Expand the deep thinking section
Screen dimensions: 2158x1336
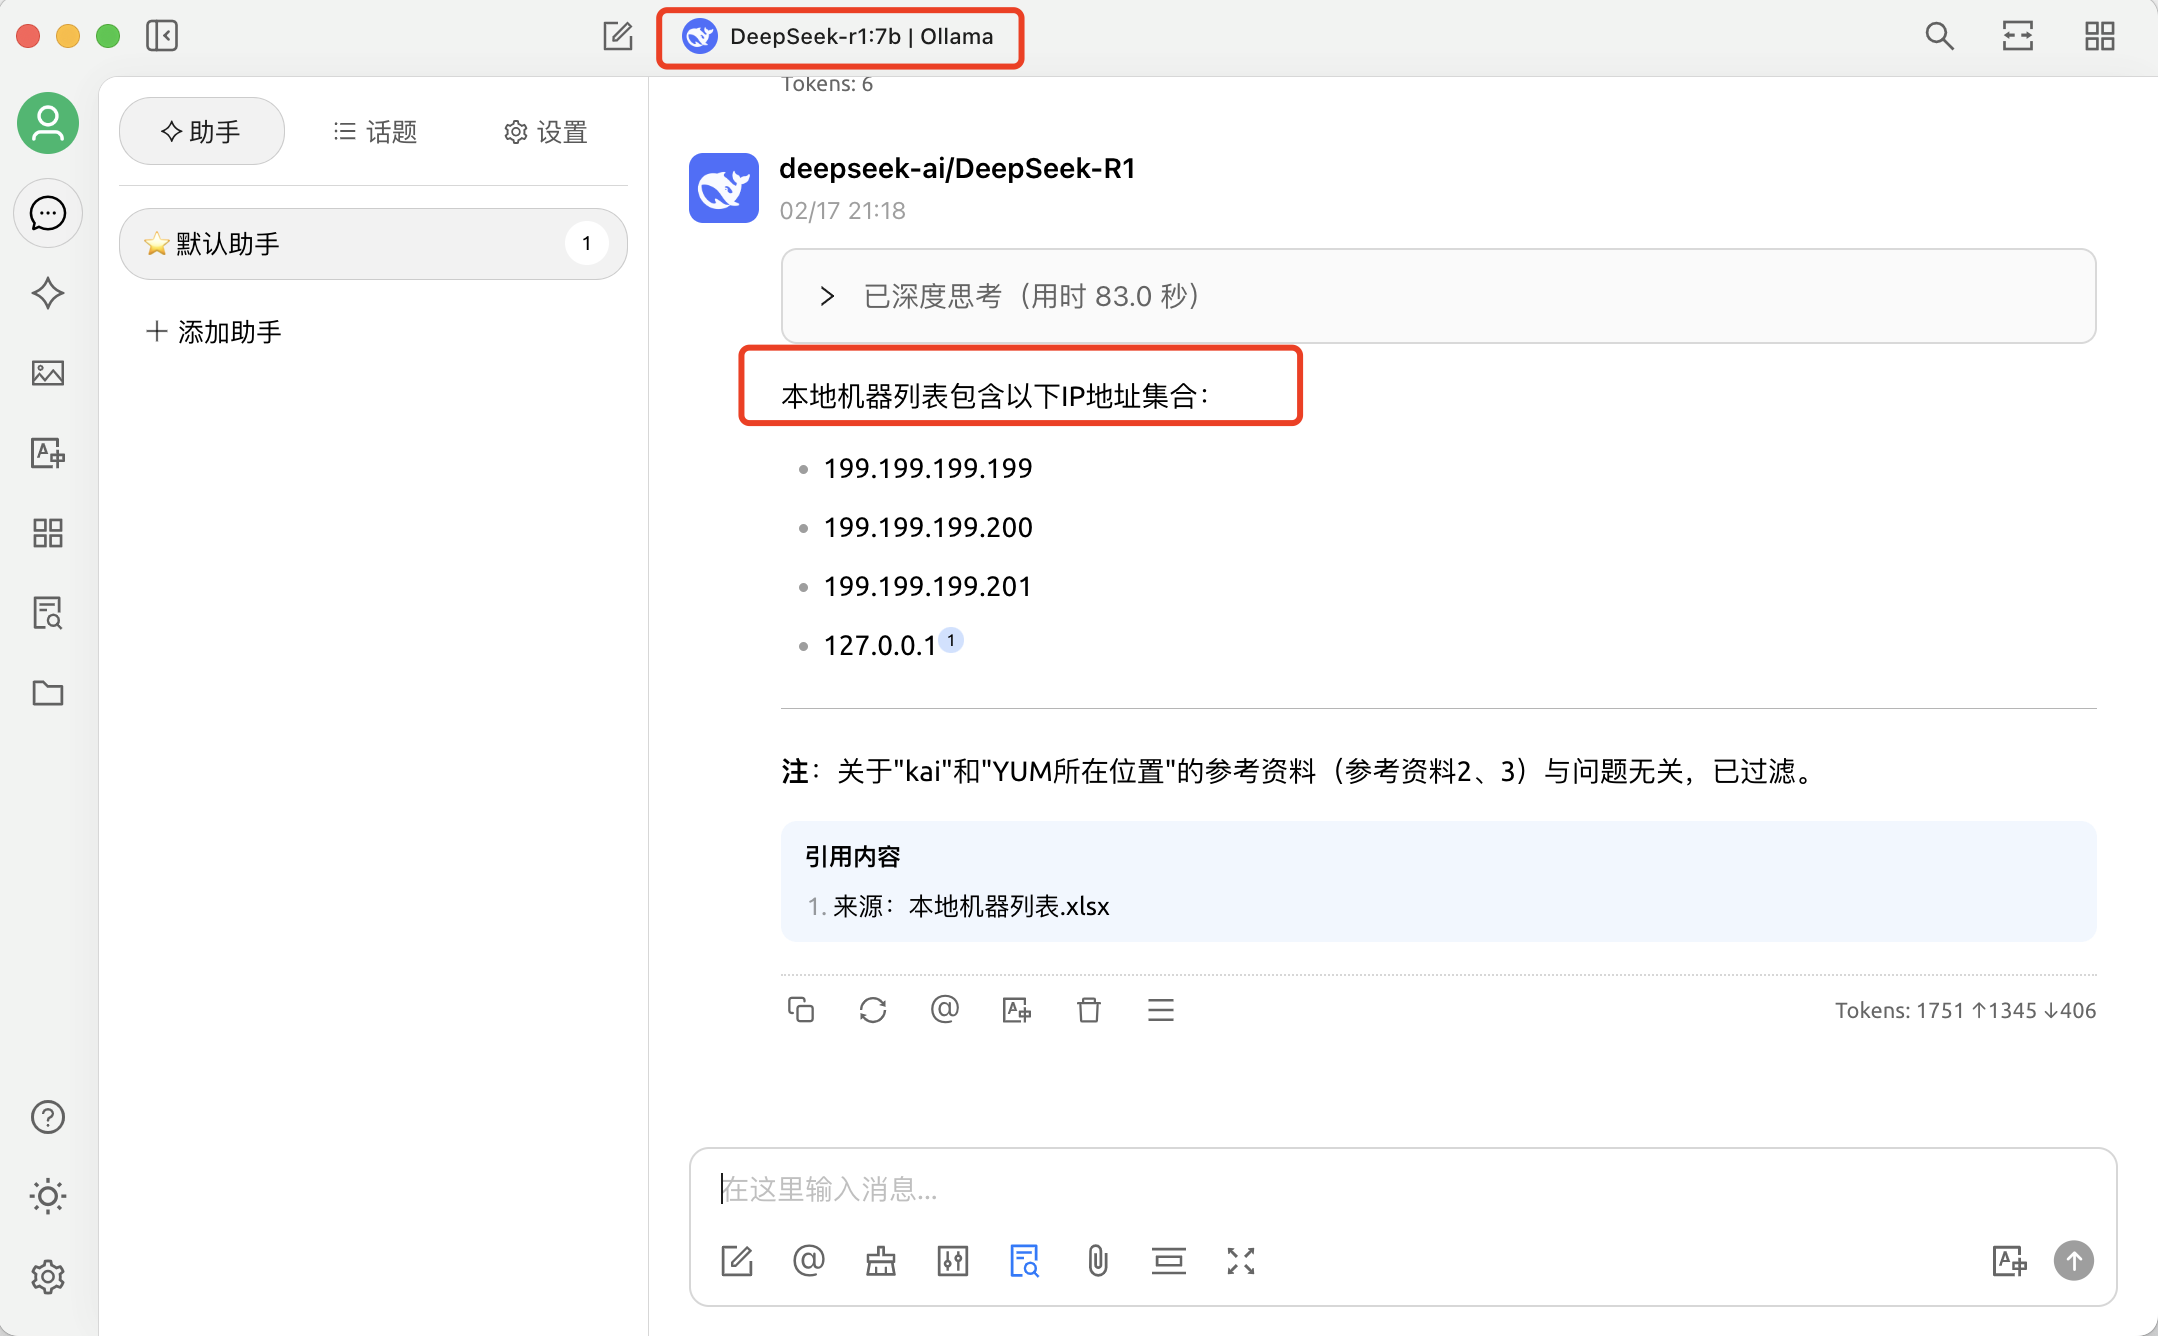(x=827, y=296)
